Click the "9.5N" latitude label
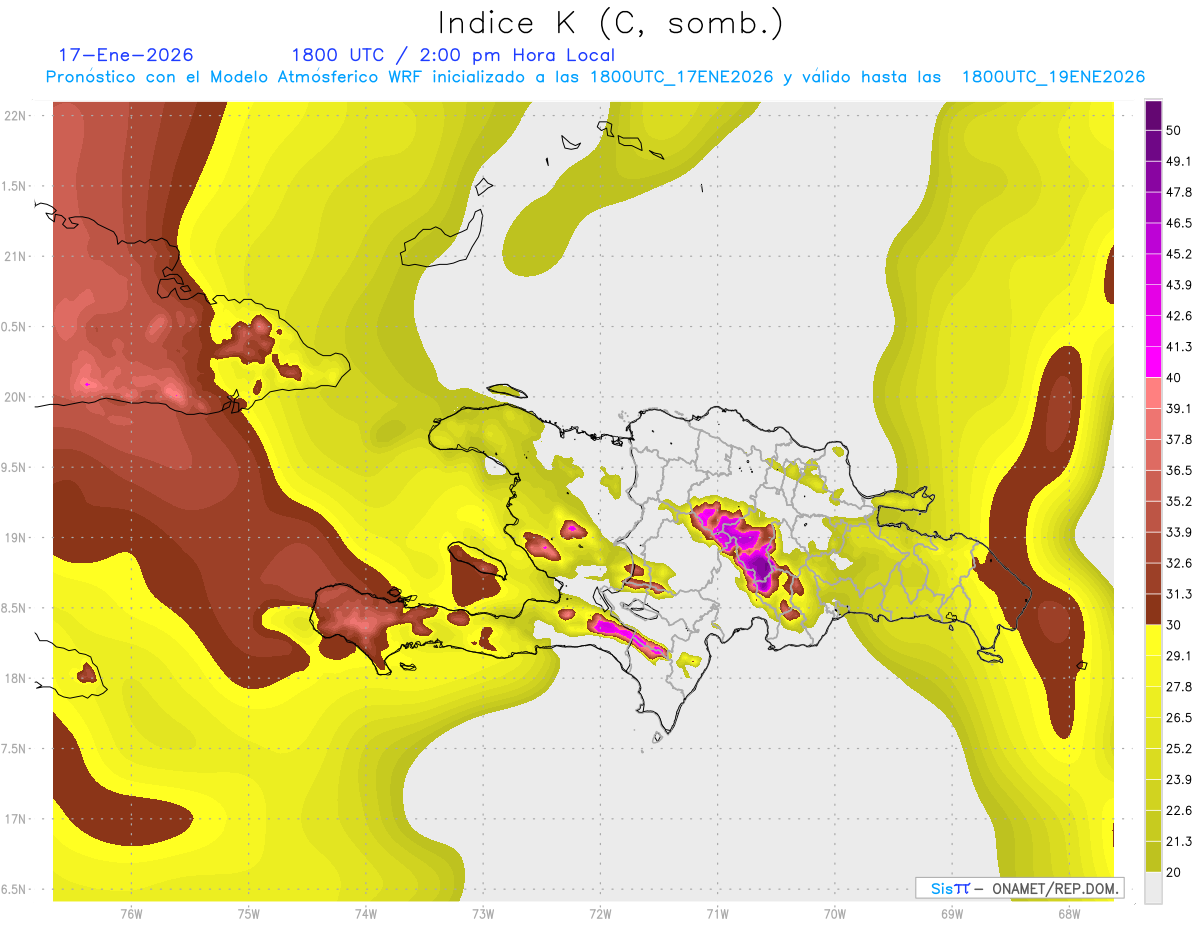 [x=15, y=467]
